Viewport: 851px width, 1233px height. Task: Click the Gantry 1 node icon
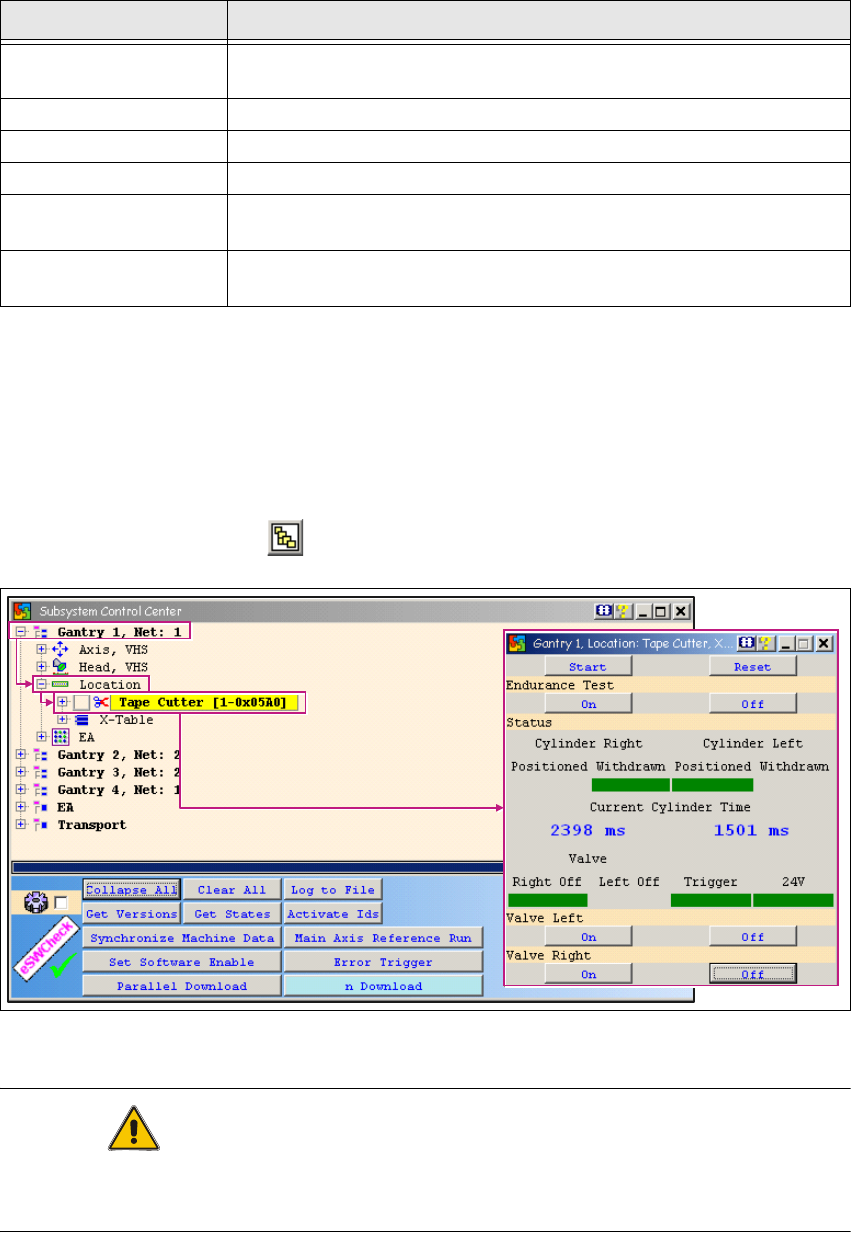pos(39,632)
